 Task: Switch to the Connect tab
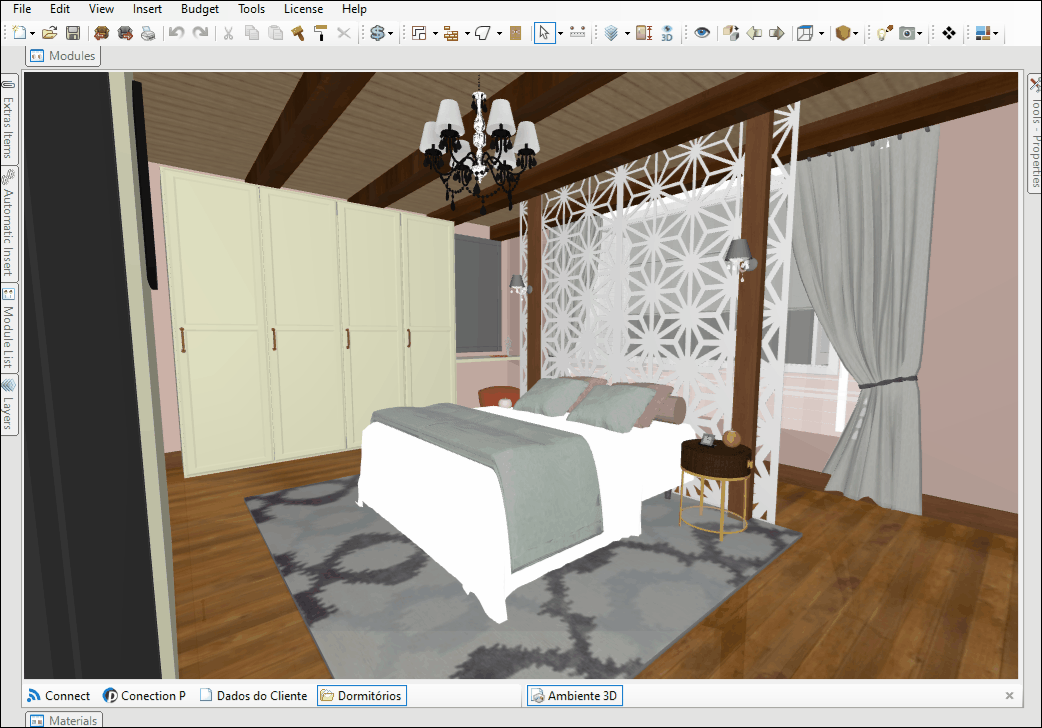click(x=58, y=695)
